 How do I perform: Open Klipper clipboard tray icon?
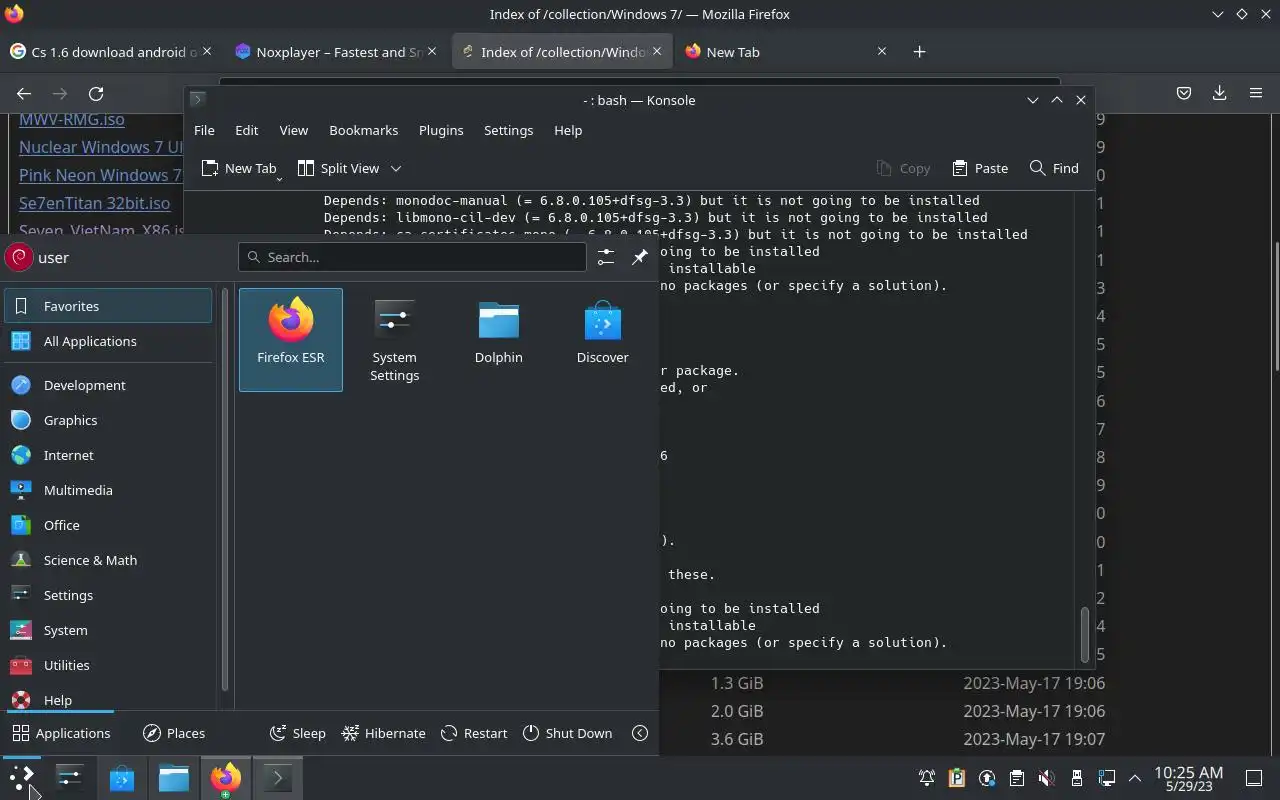(1017, 778)
